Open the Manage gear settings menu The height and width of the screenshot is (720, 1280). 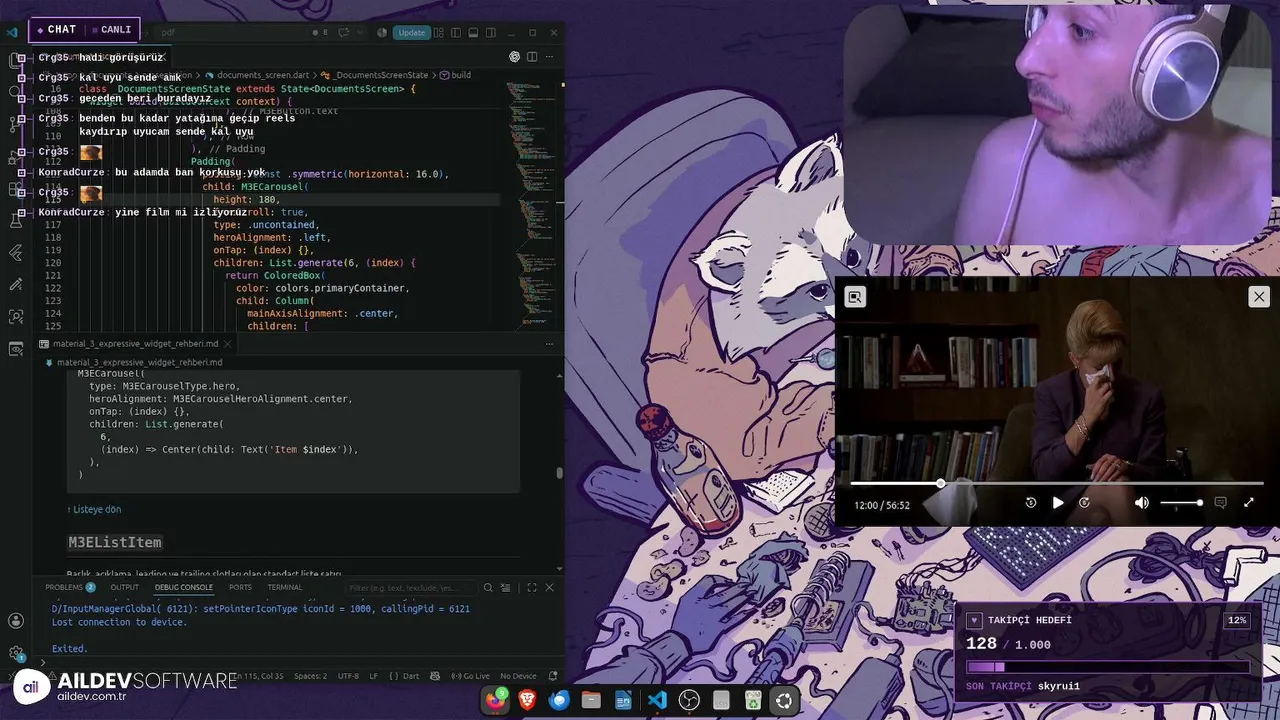point(15,654)
